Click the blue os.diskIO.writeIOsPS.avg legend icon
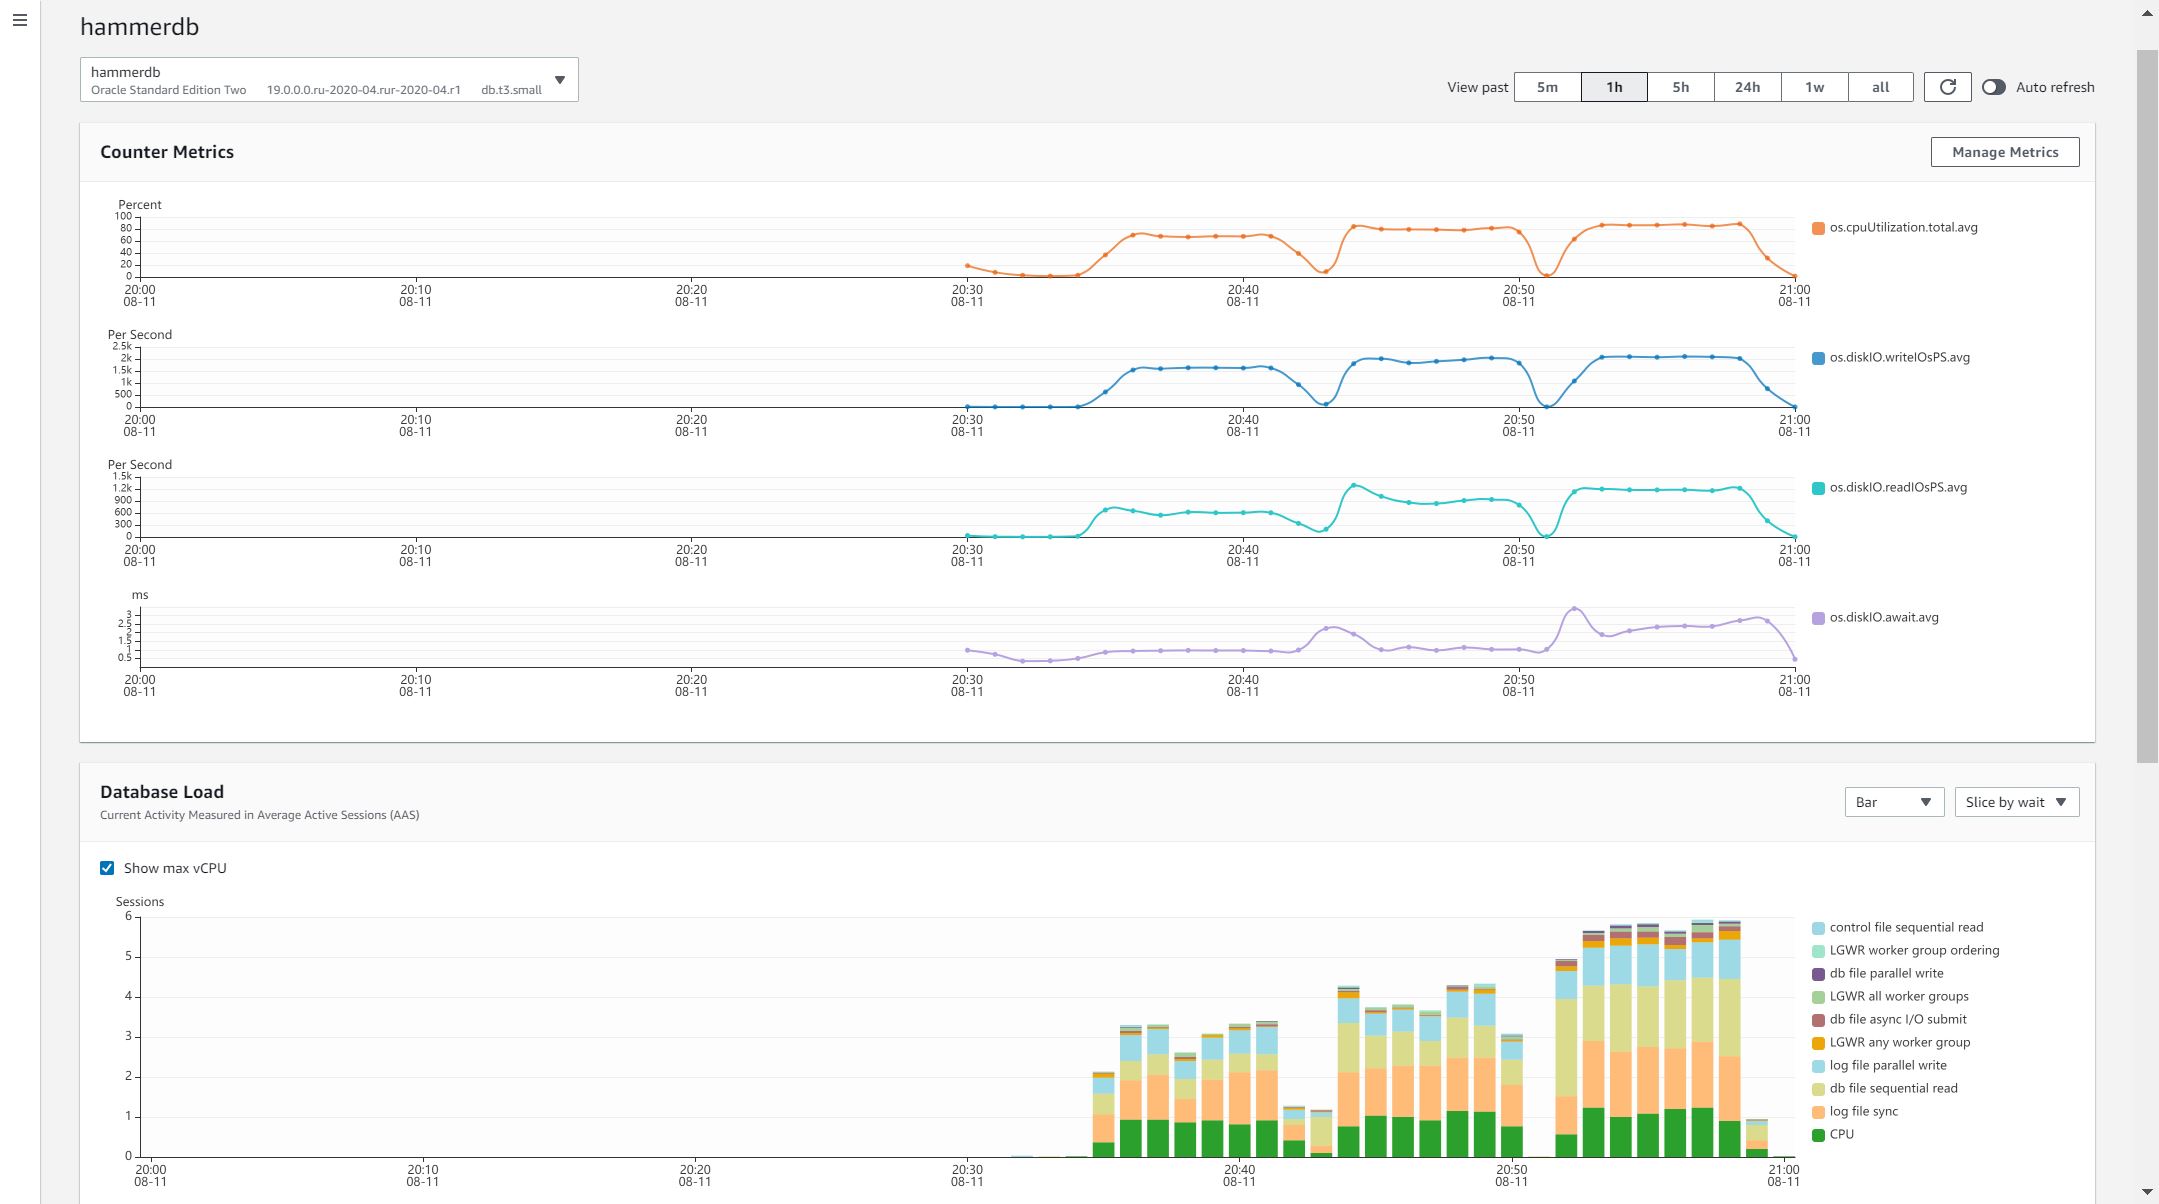The height and width of the screenshot is (1204, 2159). point(1818,358)
